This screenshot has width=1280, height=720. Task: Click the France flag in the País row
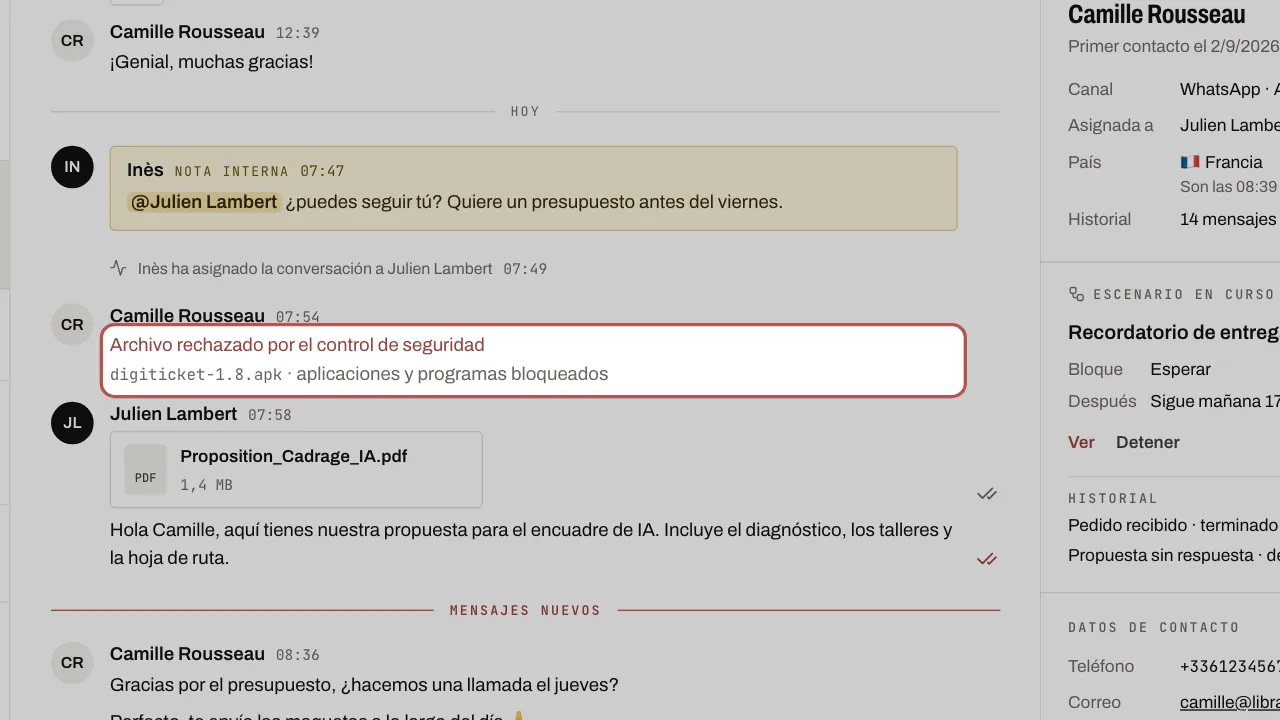1190,162
